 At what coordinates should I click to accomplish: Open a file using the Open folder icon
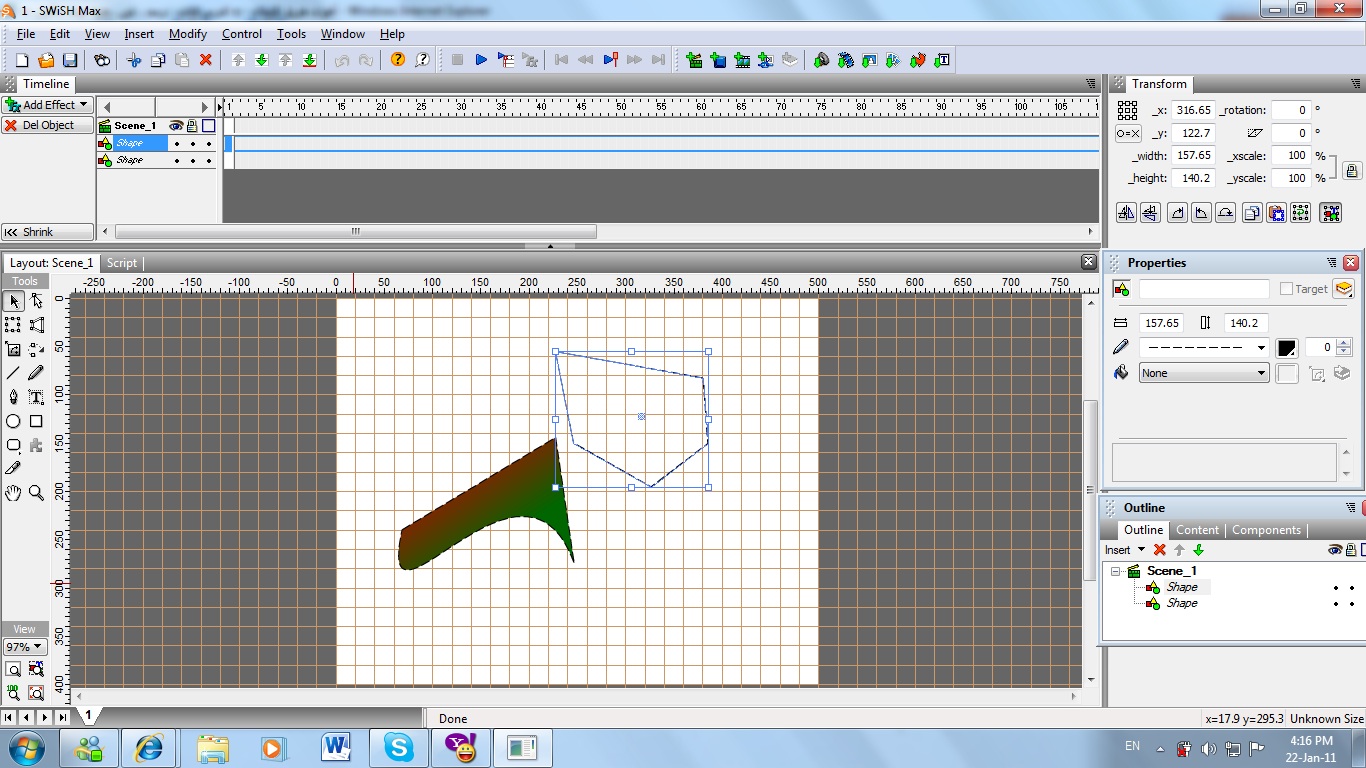coord(46,60)
